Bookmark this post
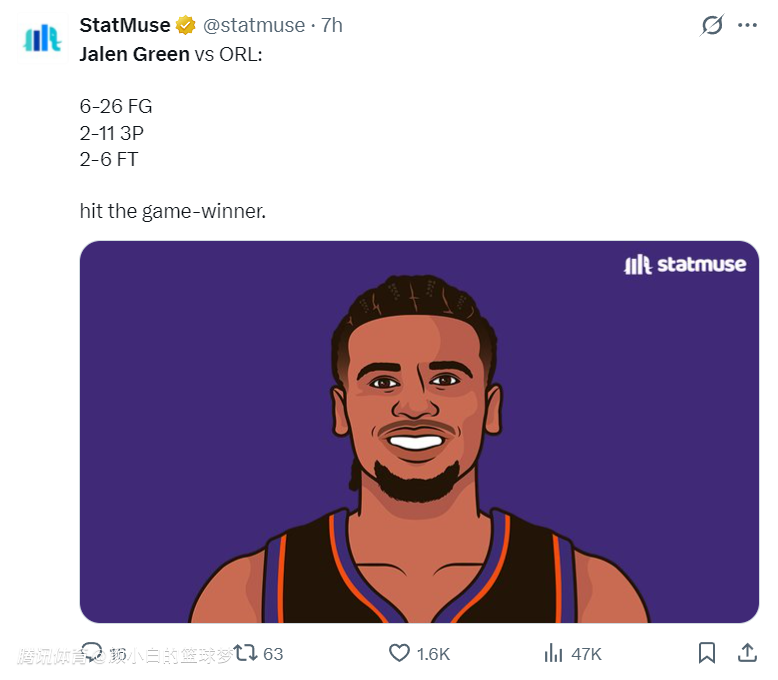The height and width of the screenshot is (680, 778). pyautogui.click(x=706, y=653)
